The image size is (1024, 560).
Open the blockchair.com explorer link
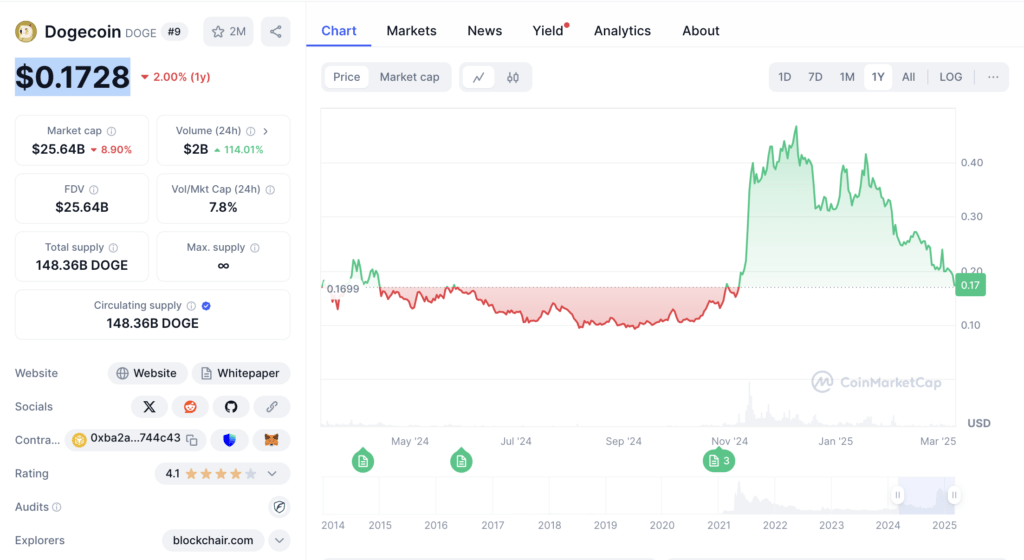(x=213, y=540)
